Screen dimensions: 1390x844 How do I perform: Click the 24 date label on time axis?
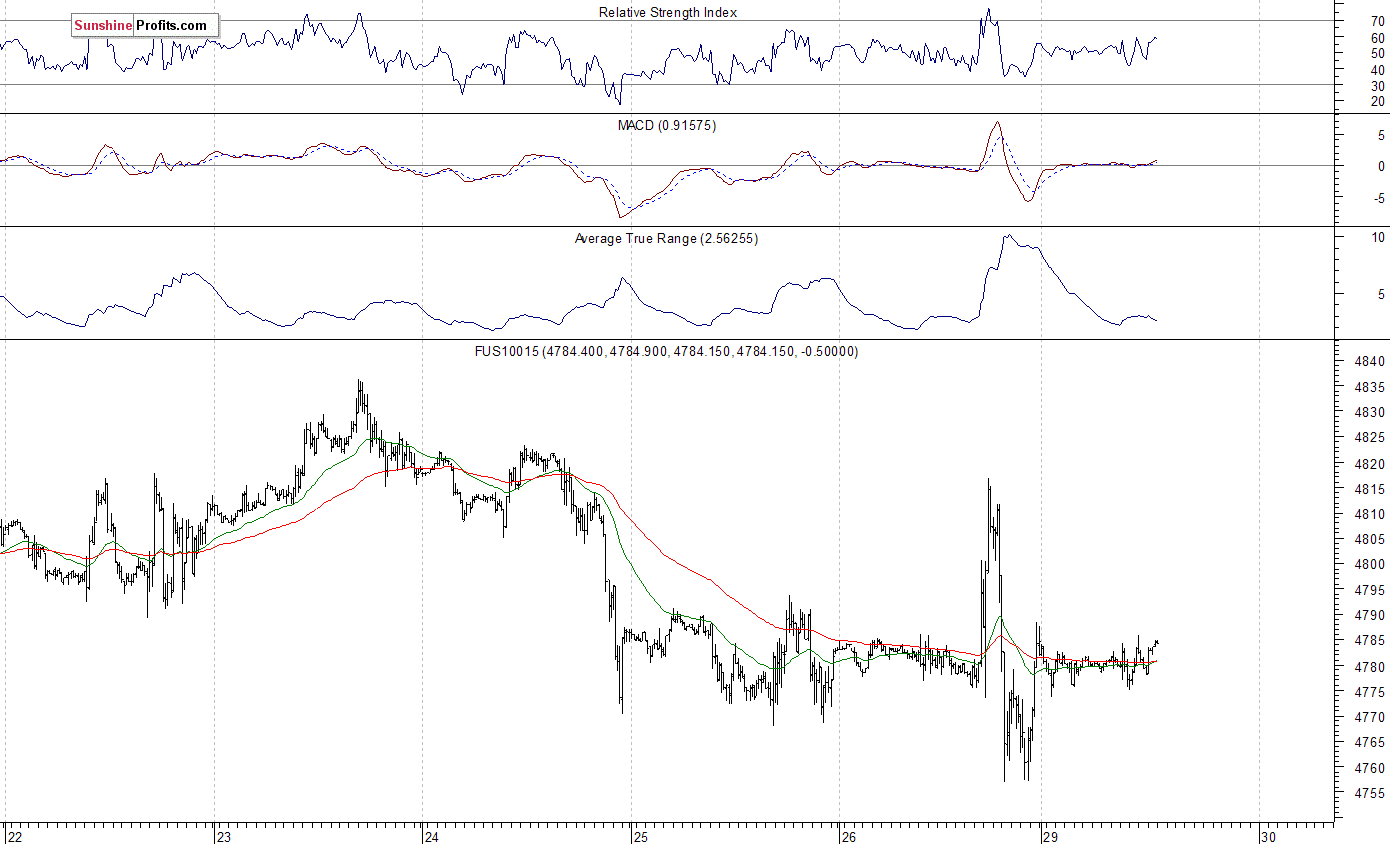click(x=432, y=836)
